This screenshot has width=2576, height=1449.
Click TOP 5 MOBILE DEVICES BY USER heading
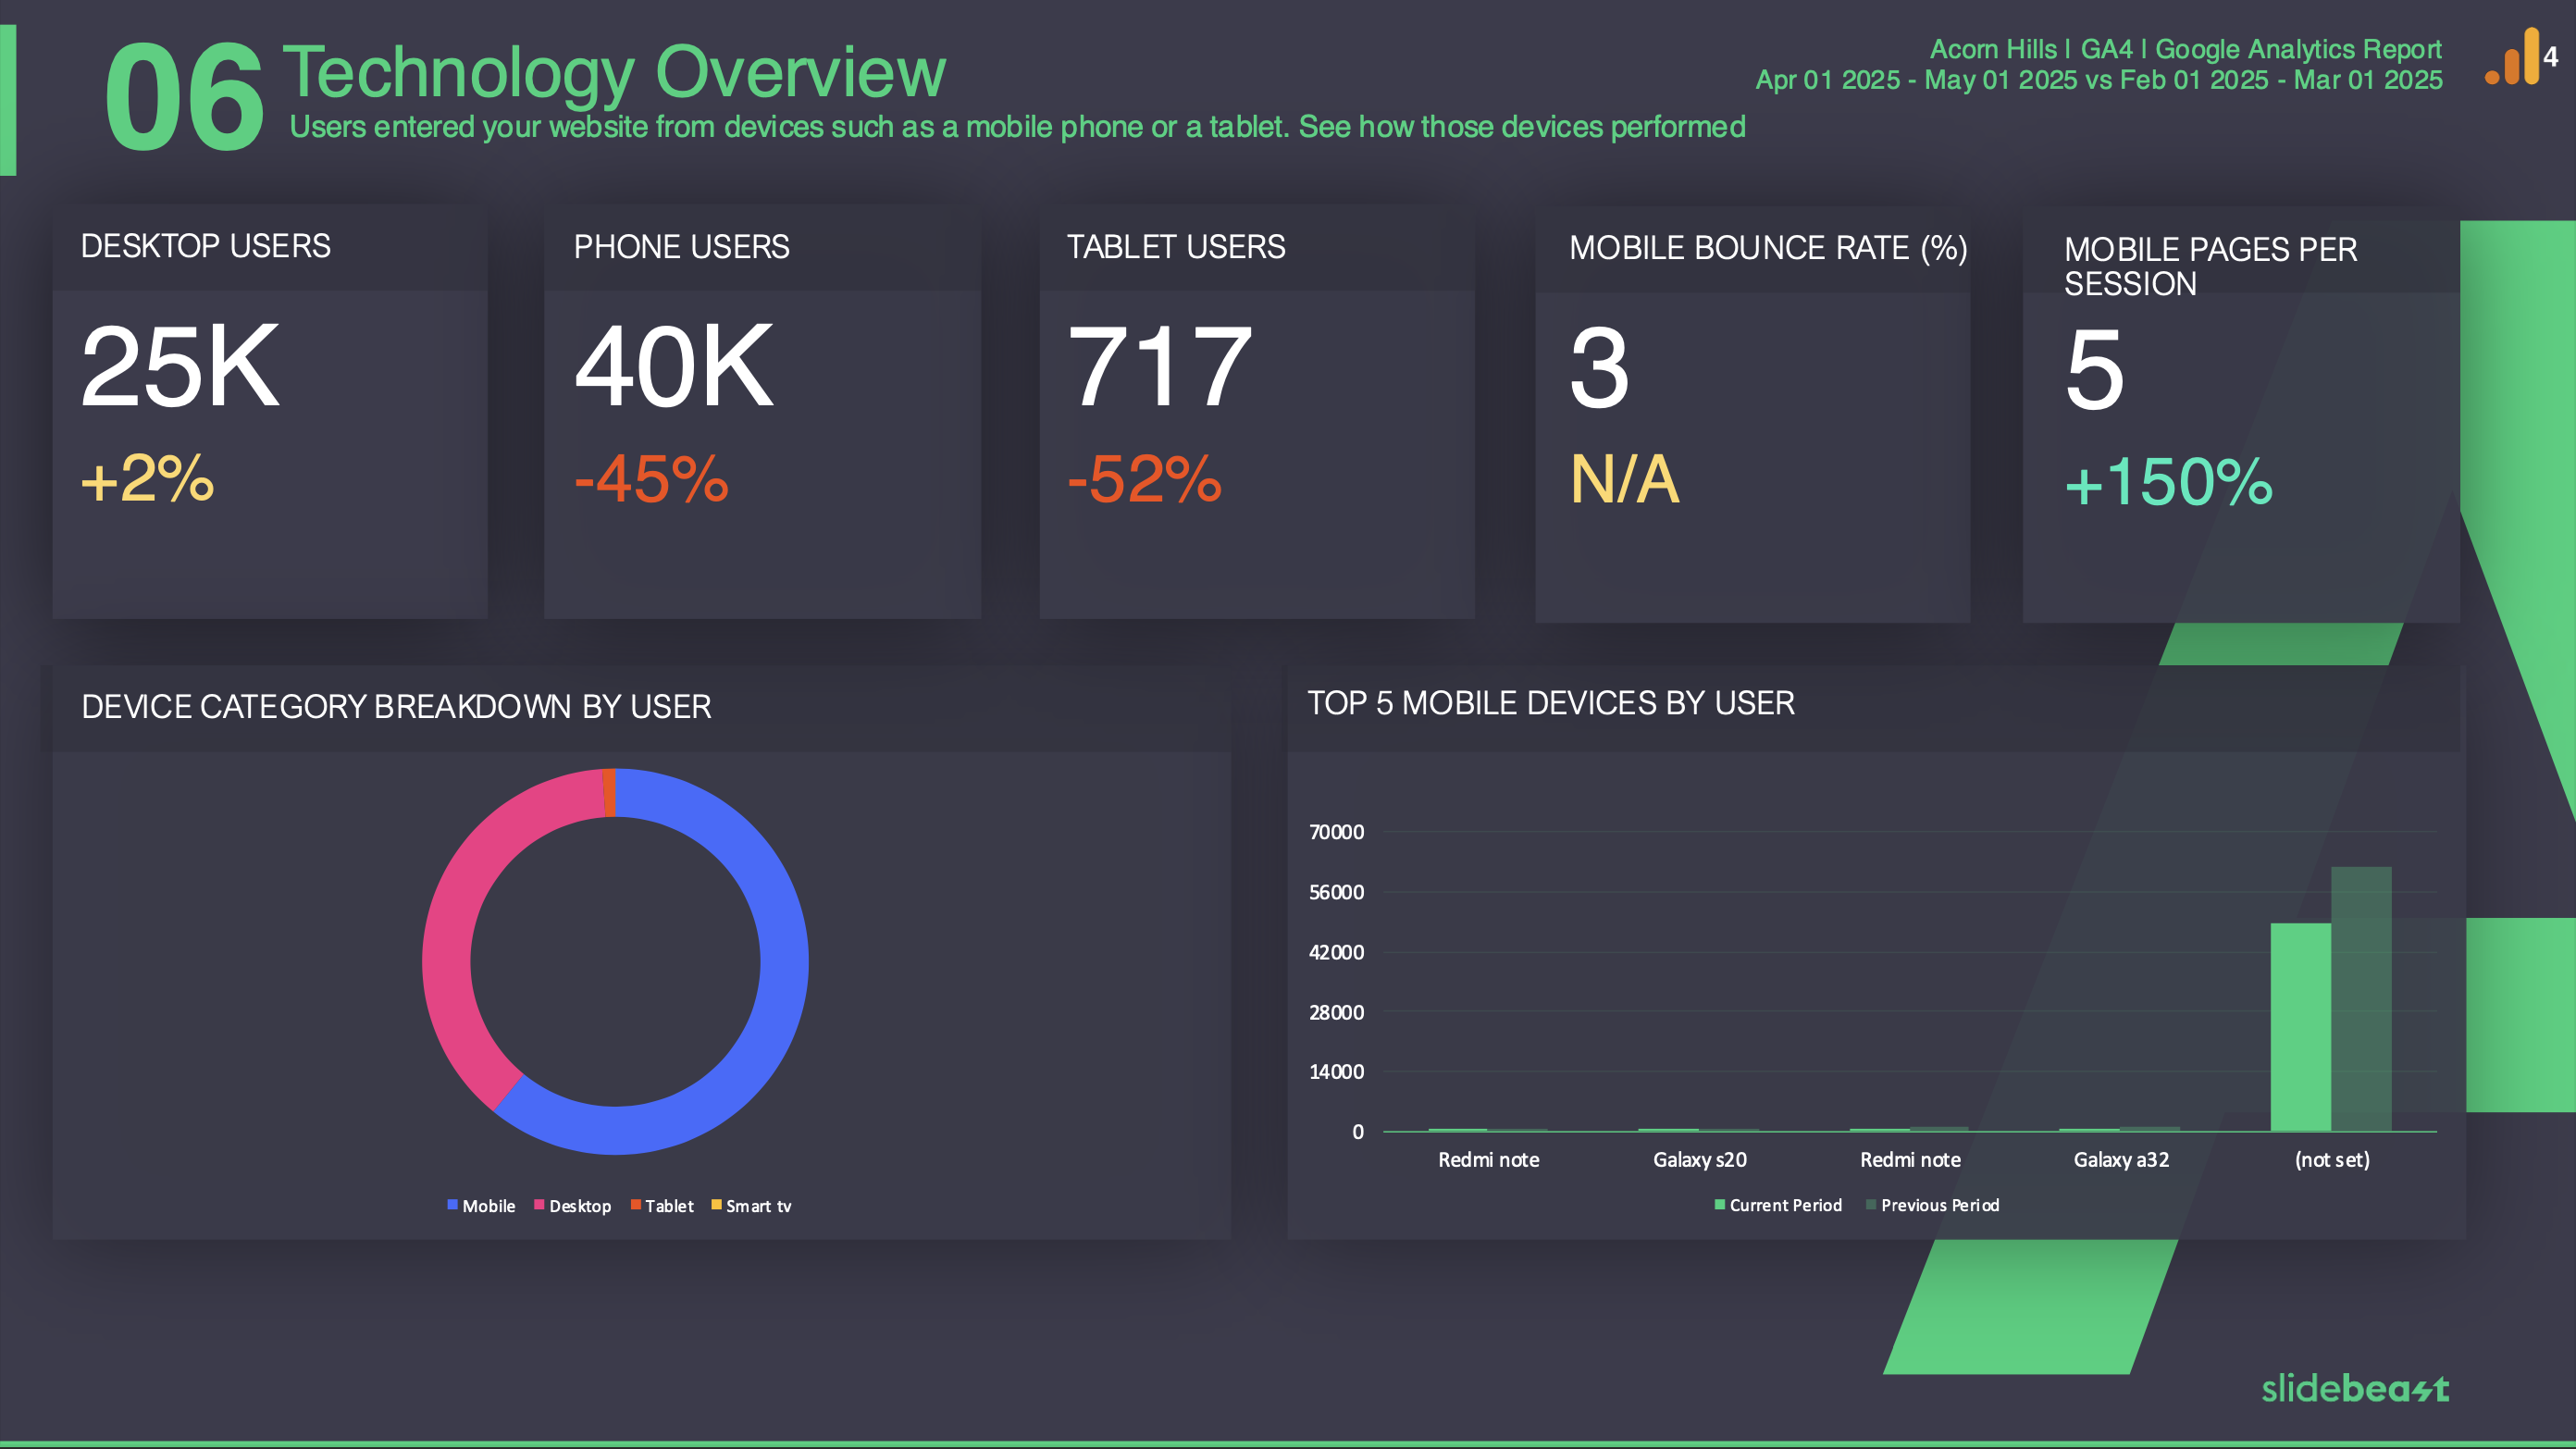tap(1551, 703)
